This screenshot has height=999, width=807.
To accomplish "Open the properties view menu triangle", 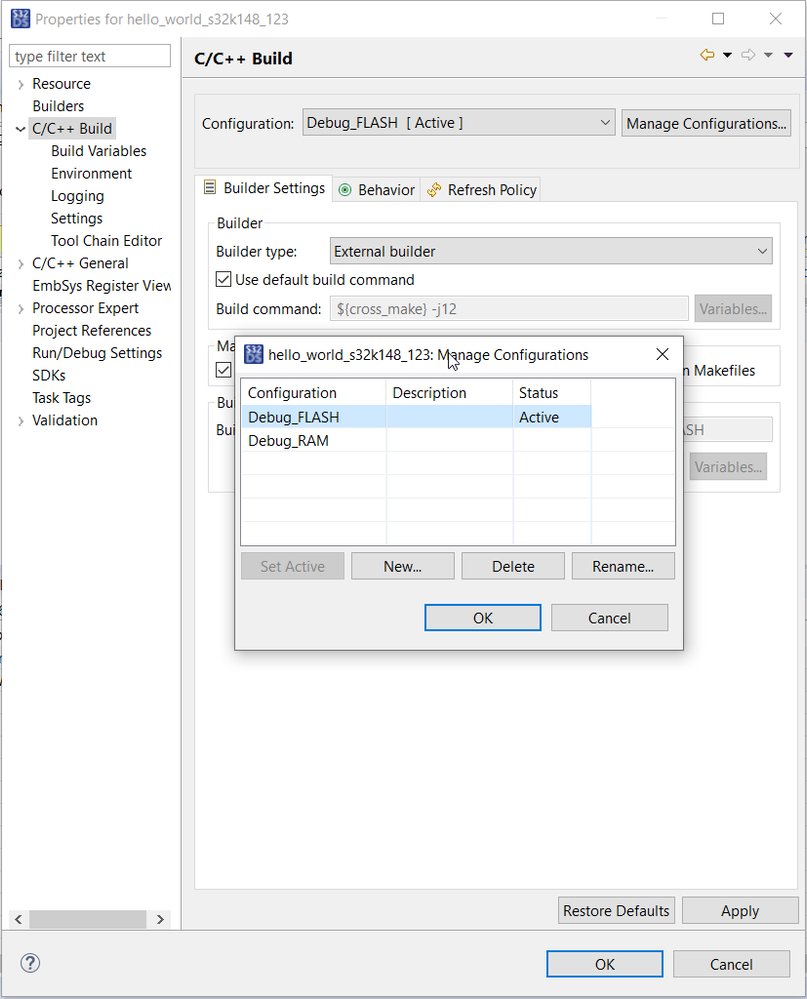I will coord(789,55).
